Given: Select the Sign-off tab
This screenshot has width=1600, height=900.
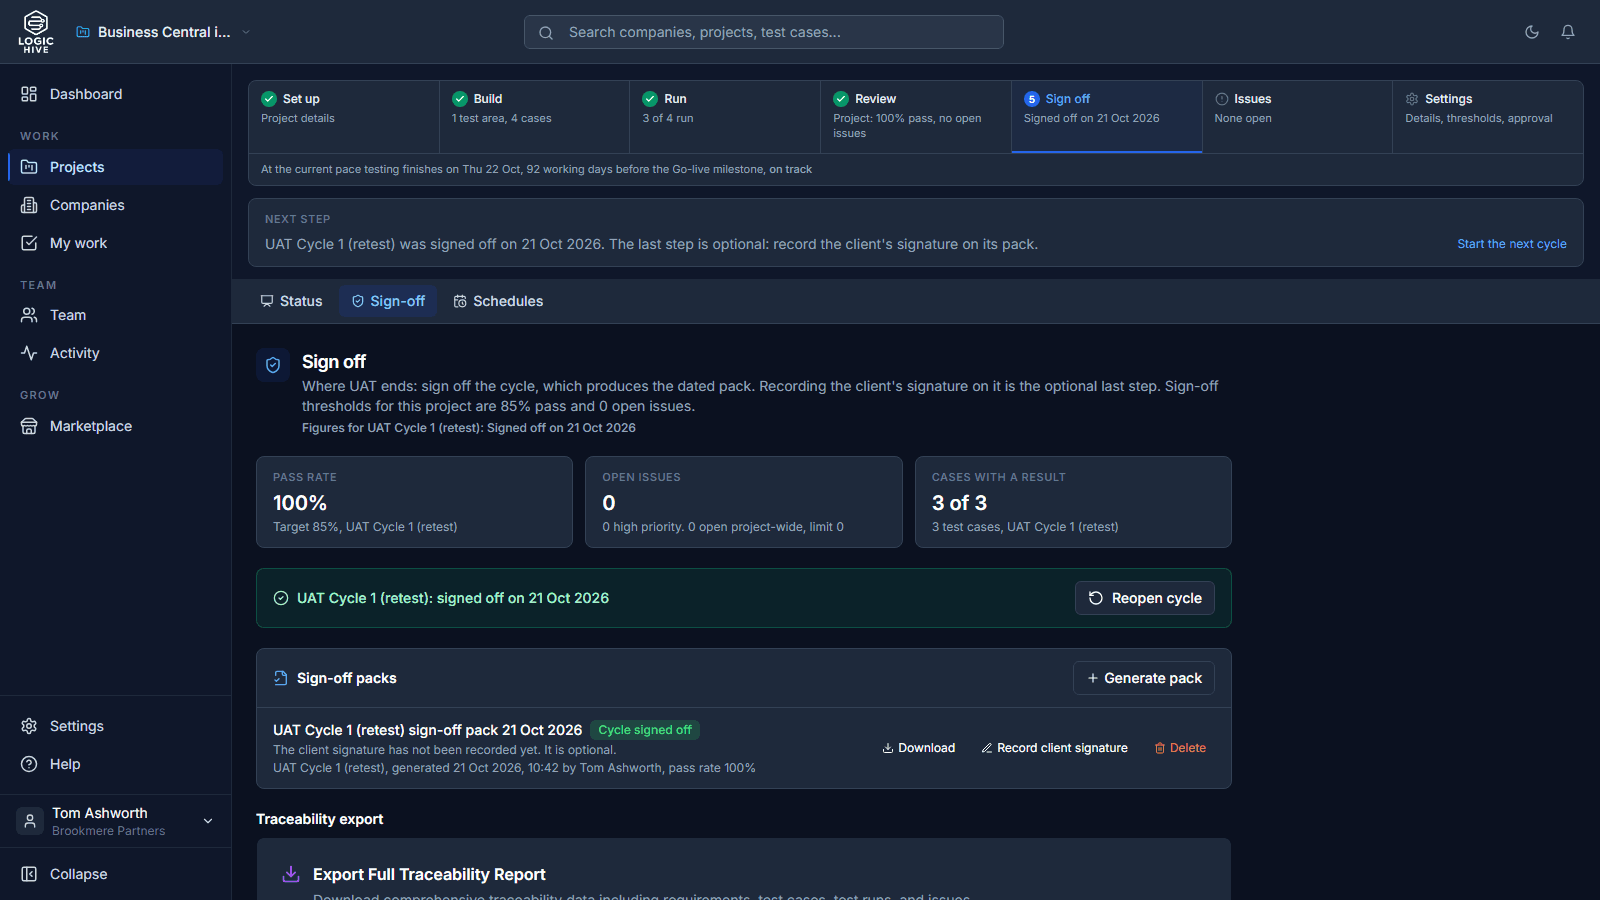Looking at the screenshot, I should point(388,301).
